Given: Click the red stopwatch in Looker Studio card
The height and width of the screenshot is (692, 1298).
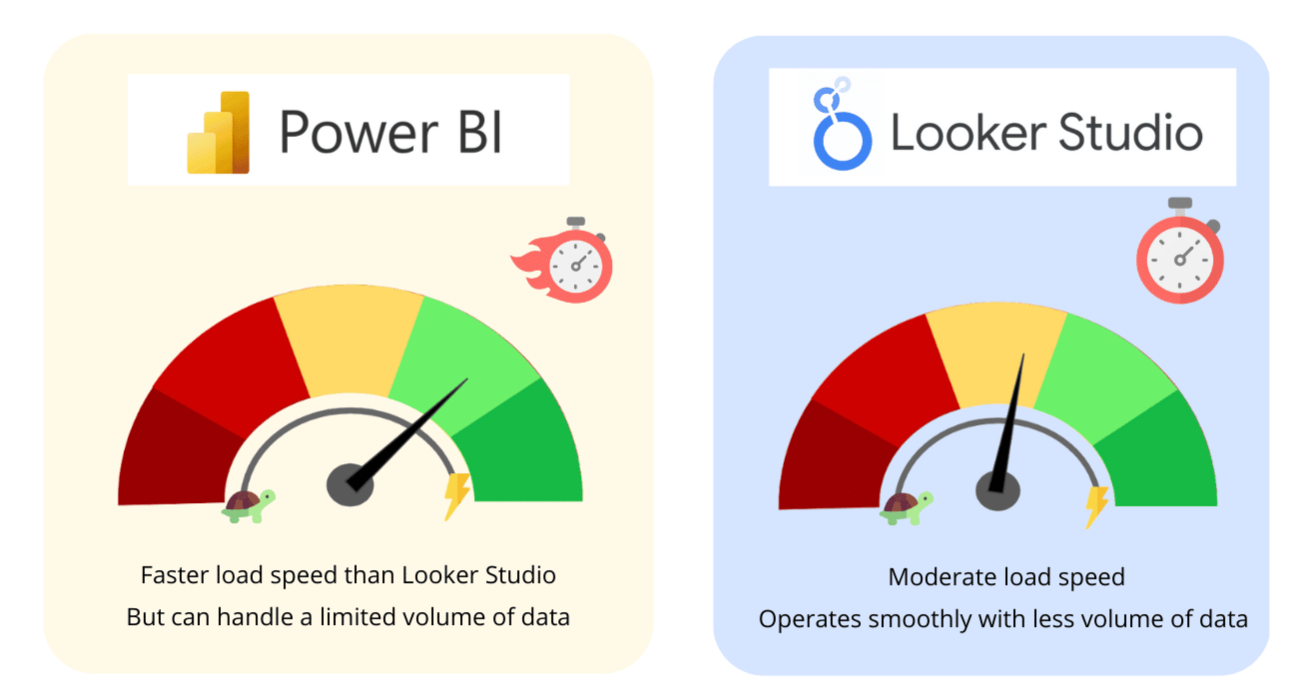Looking at the screenshot, I should (1180, 250).
